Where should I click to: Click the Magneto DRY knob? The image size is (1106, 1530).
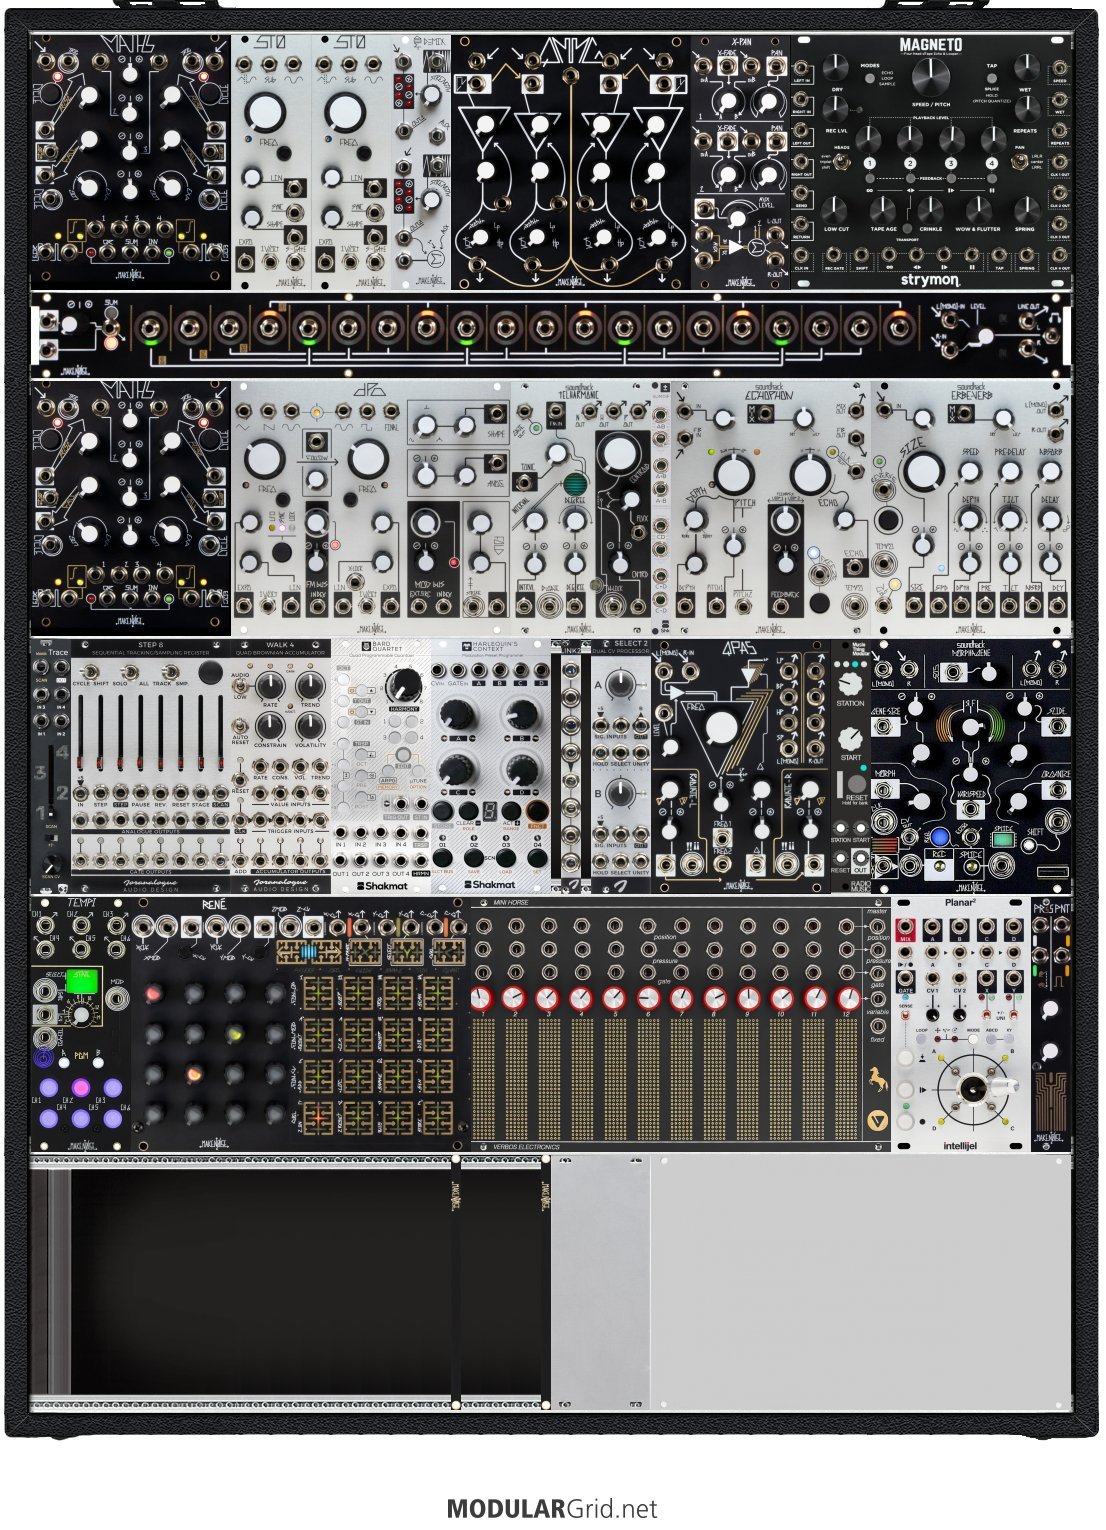tap(837, 67)
